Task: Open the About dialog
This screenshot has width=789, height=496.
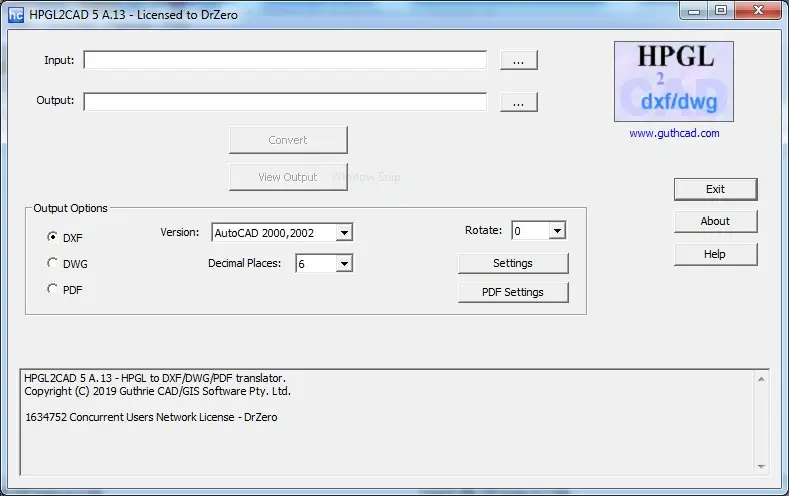Action: [716, 221]
